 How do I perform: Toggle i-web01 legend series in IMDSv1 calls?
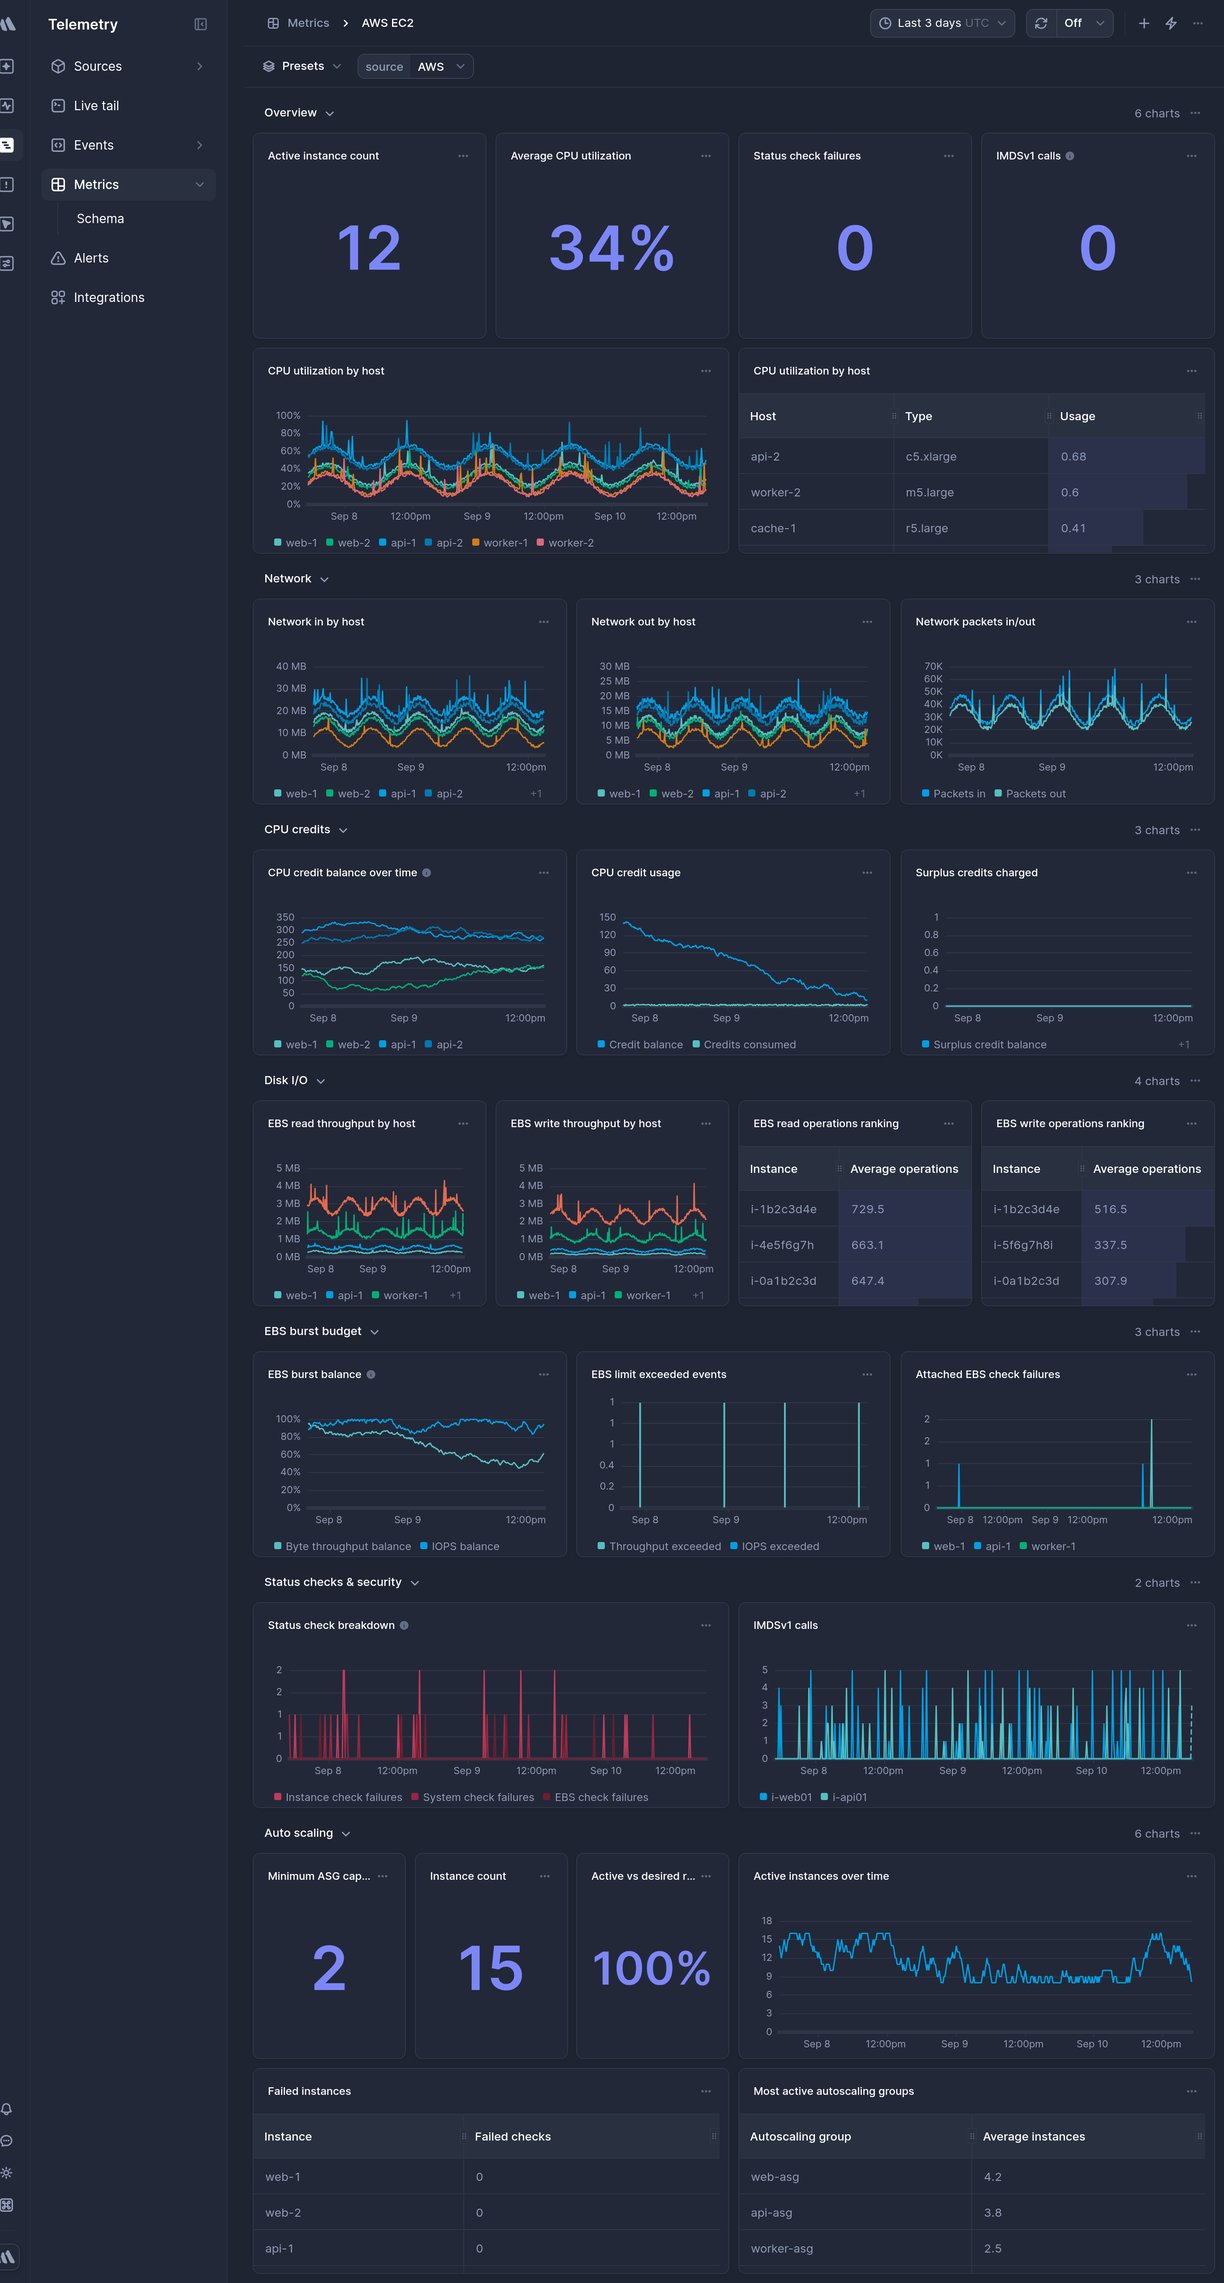pos(785,1798)
